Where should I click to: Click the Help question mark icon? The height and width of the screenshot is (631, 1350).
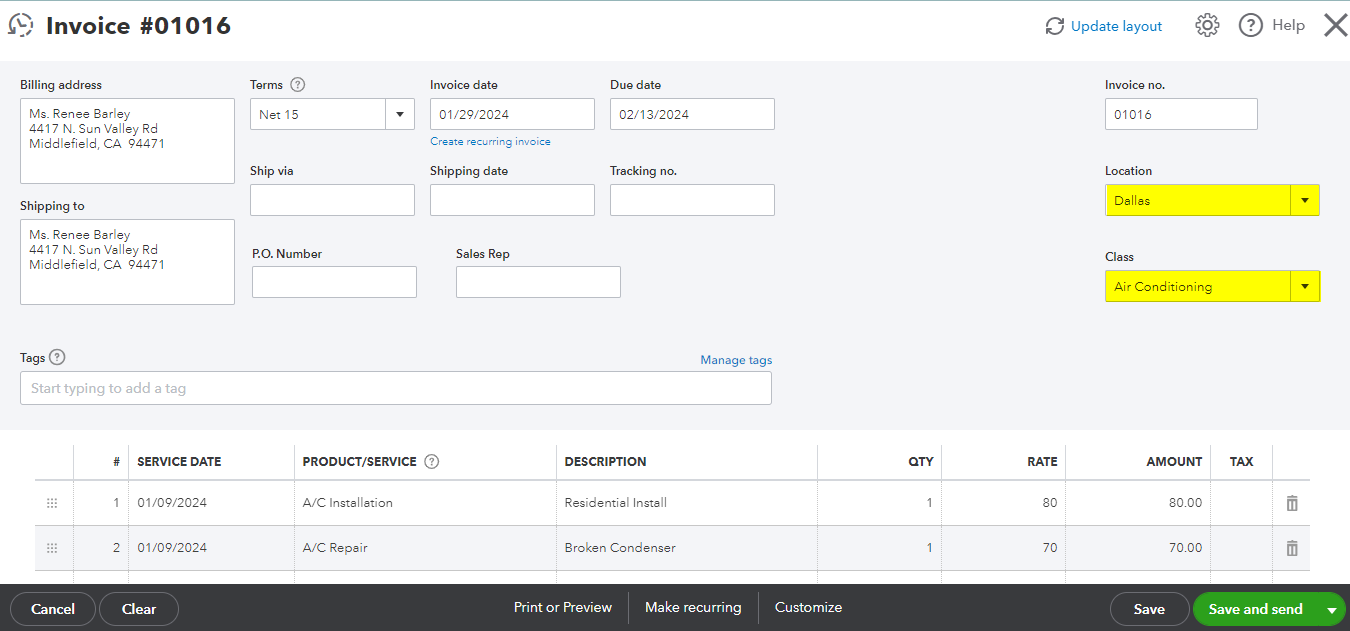pyautogui.click(x=1250, y=26)
